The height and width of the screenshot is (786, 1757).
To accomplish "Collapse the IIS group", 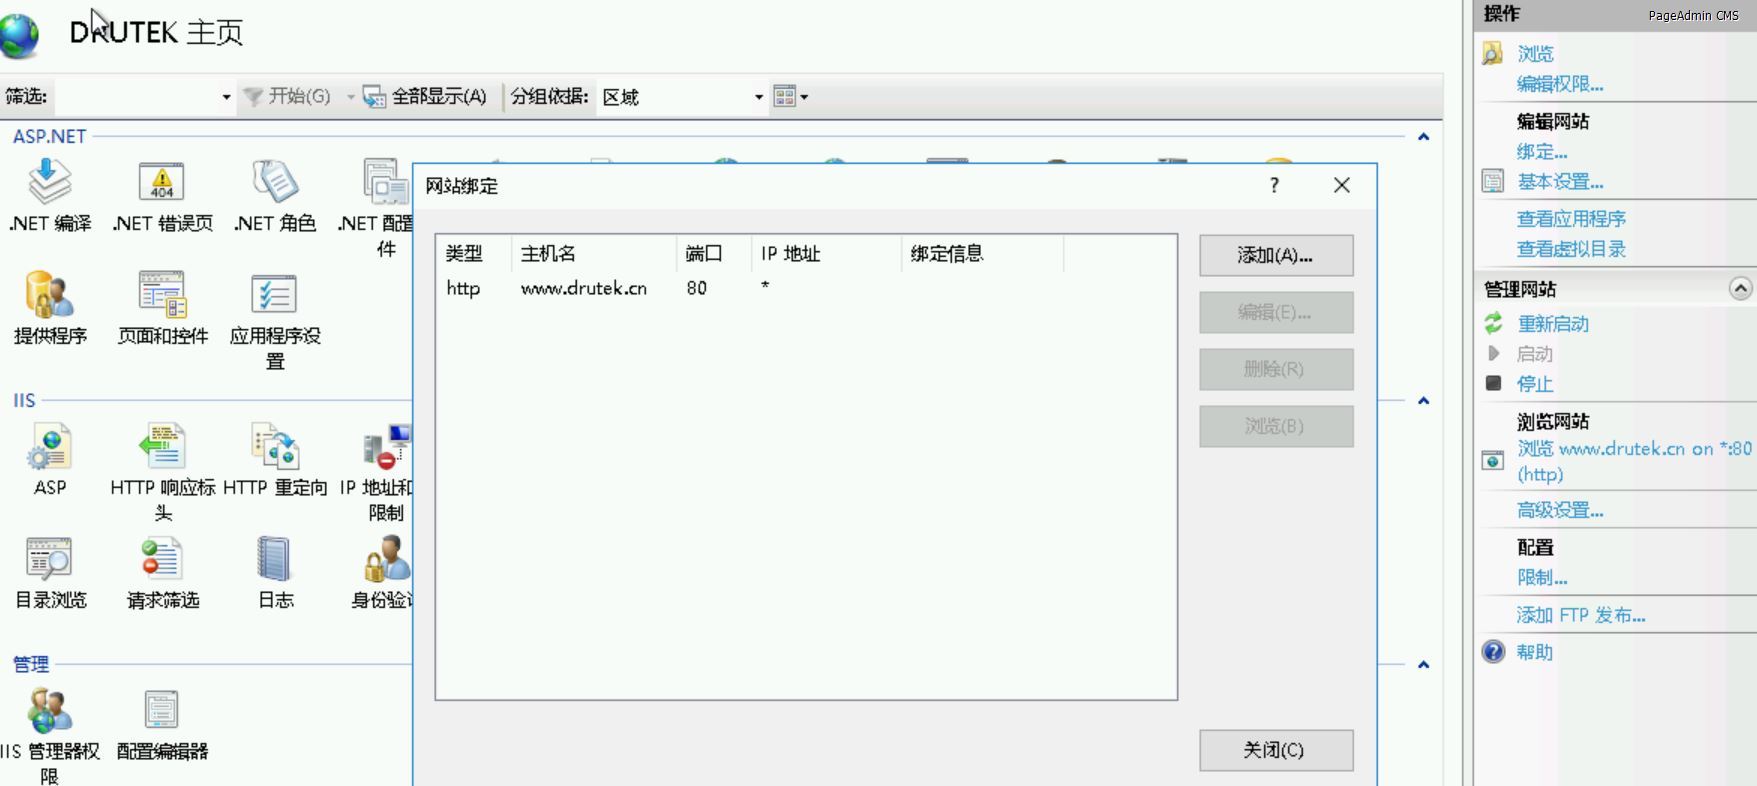I will (1423, 401).
